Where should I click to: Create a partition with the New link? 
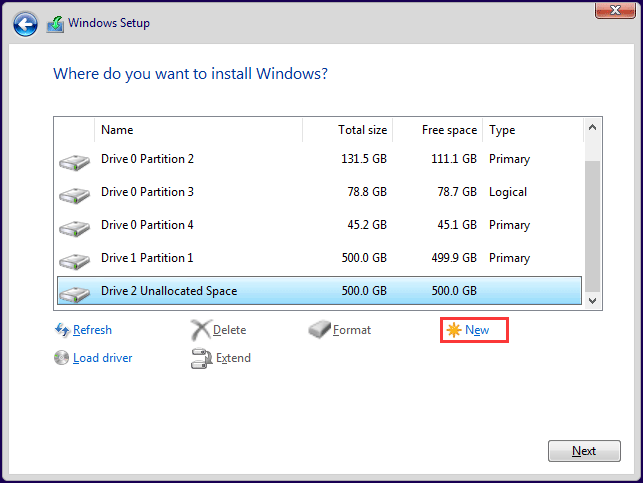(x=477, y=330)
